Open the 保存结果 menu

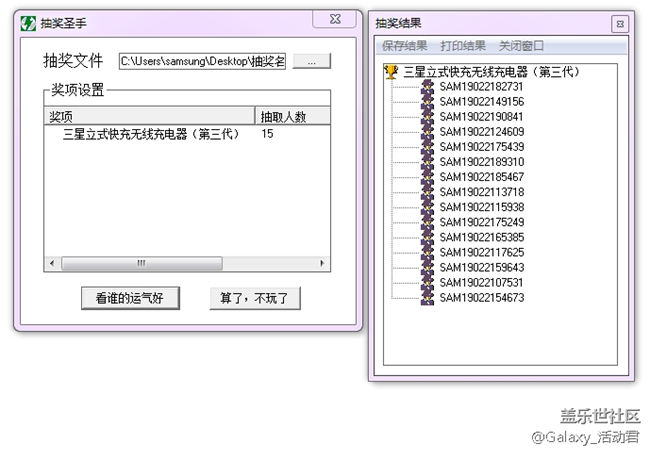pyautogui.click(x=404, y=46)
